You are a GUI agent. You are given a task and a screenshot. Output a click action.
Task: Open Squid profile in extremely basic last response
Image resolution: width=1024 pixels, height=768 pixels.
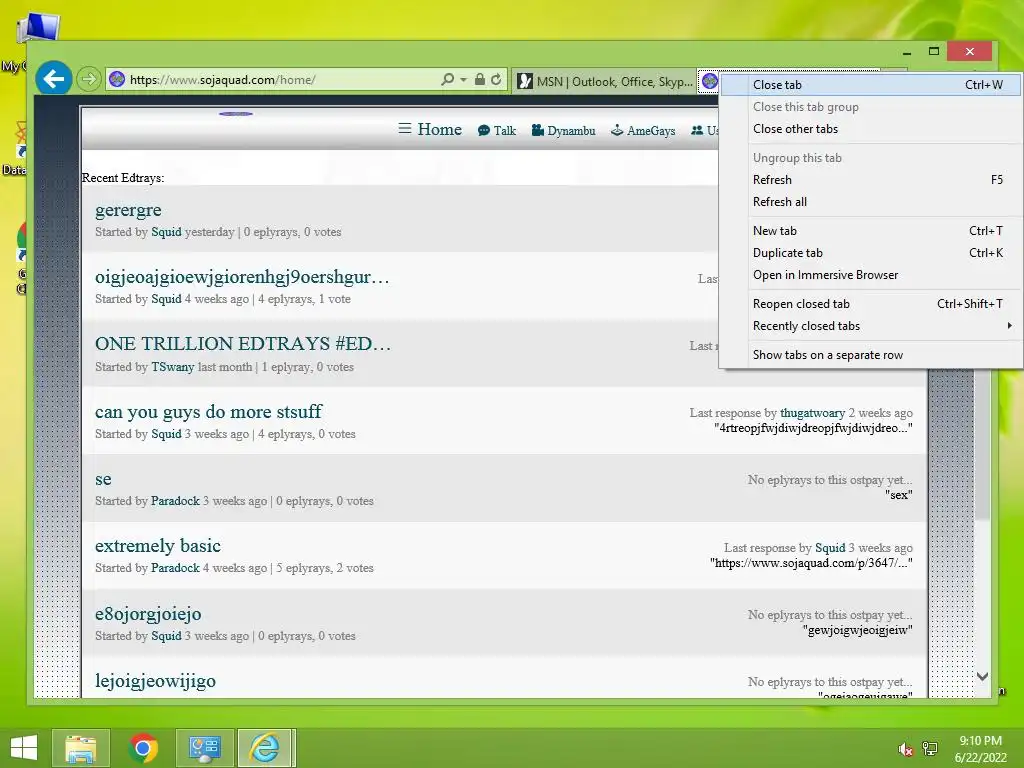point(830,548)
